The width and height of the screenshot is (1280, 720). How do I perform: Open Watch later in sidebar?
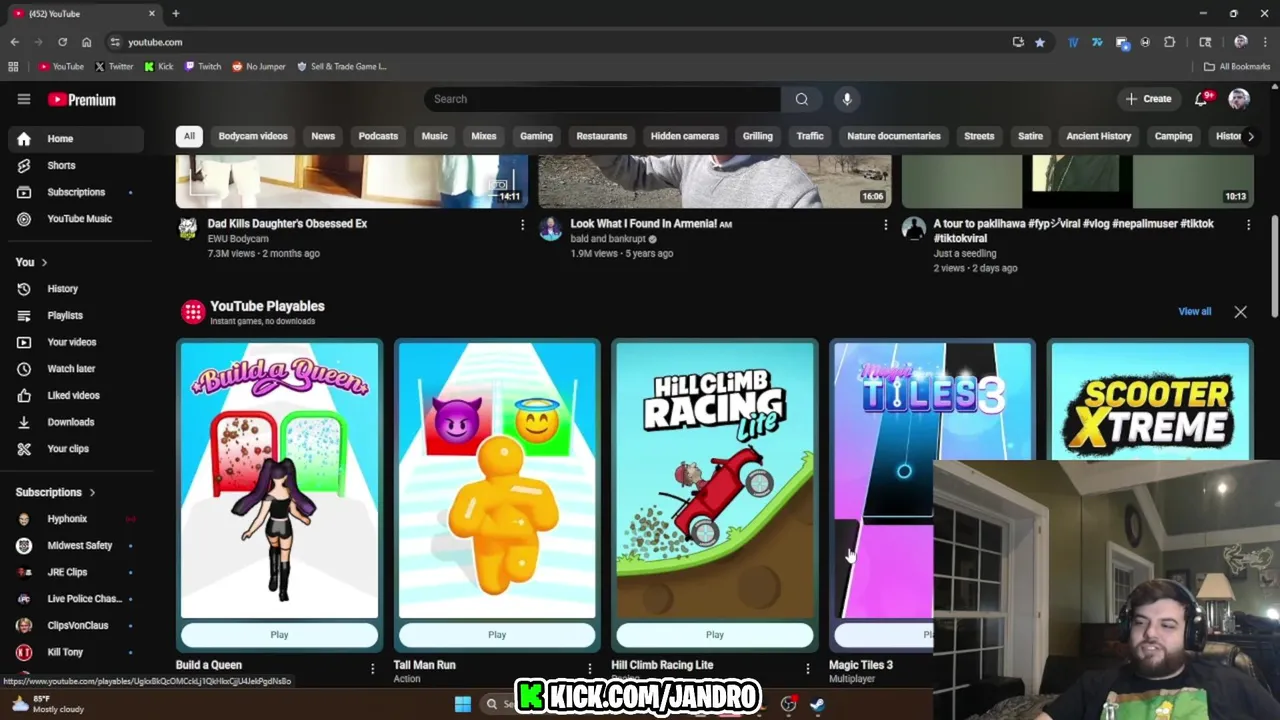[76, 369]
